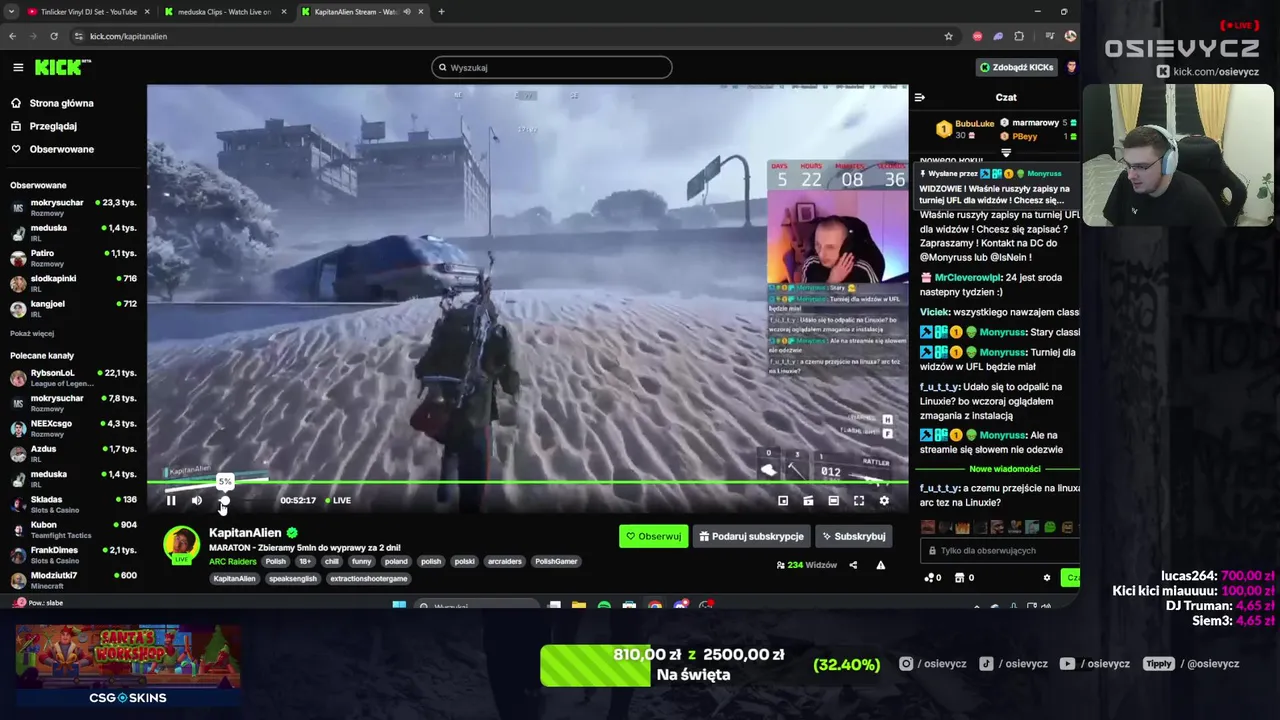Open Patiro in followed channels
Image resolution: width=1280 pixels, height=720 pixels.
74,258
